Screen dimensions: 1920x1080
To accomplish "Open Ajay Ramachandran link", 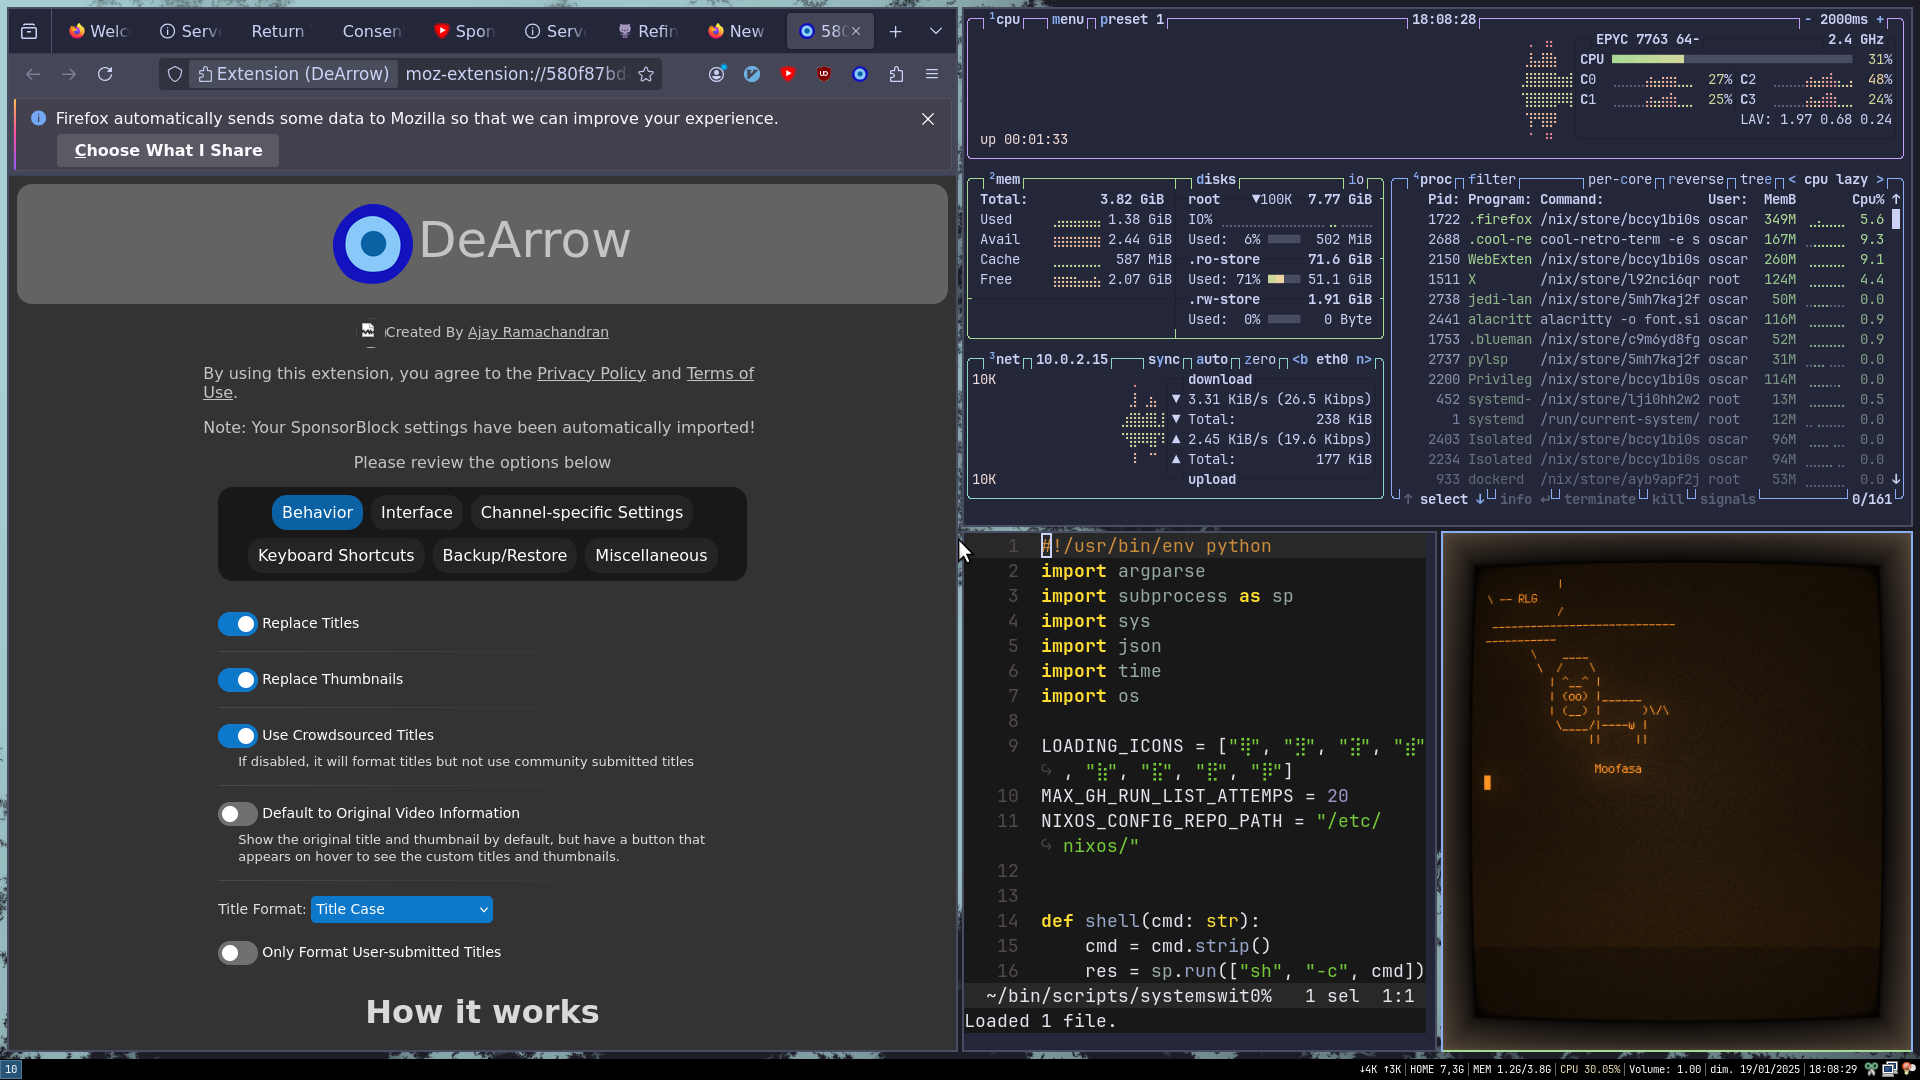I will pyautogui.click(x=538, y=332).
